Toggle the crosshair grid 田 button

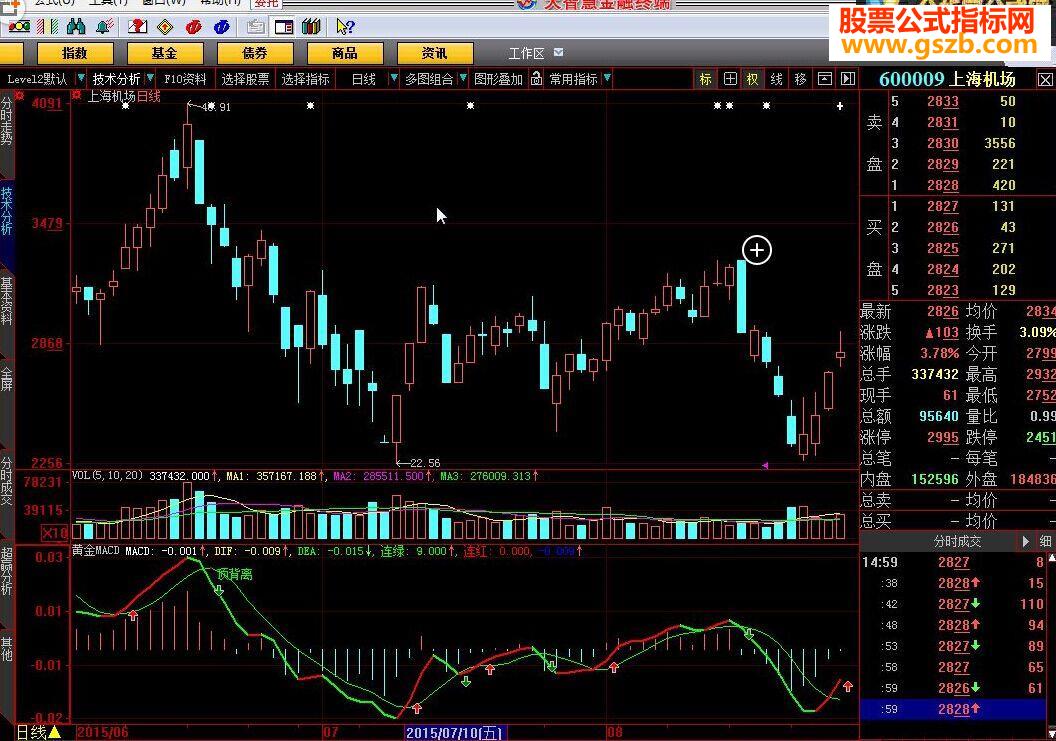[x=730, y=79]
